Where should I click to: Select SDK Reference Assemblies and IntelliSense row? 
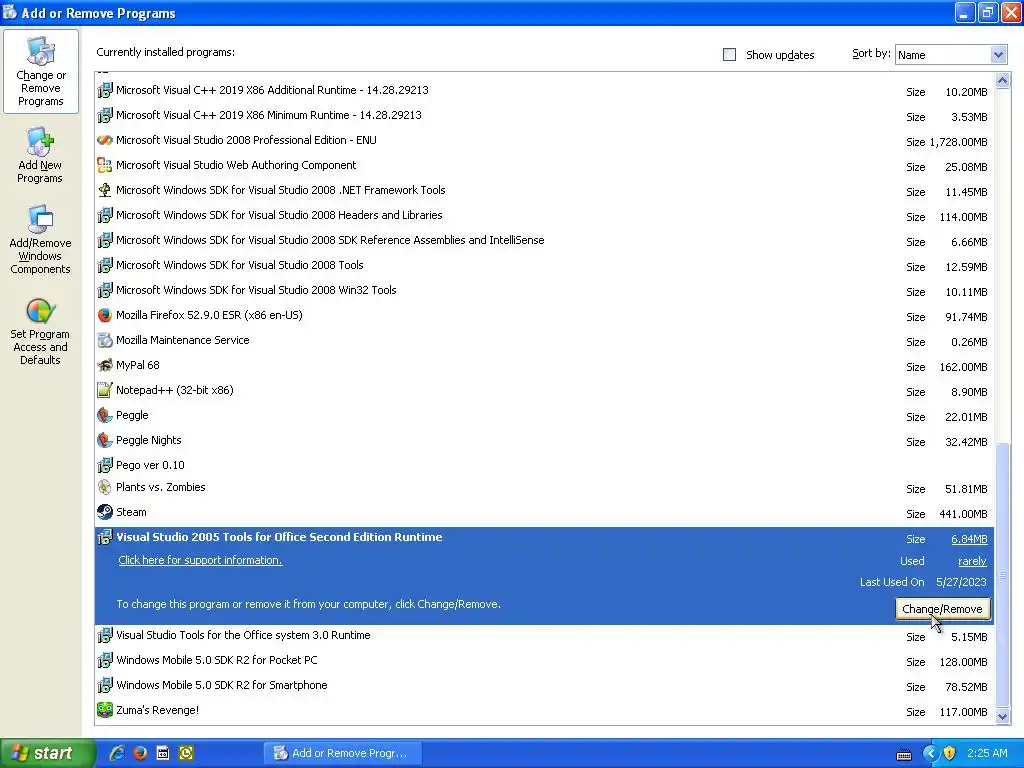[x=543, y=240]
